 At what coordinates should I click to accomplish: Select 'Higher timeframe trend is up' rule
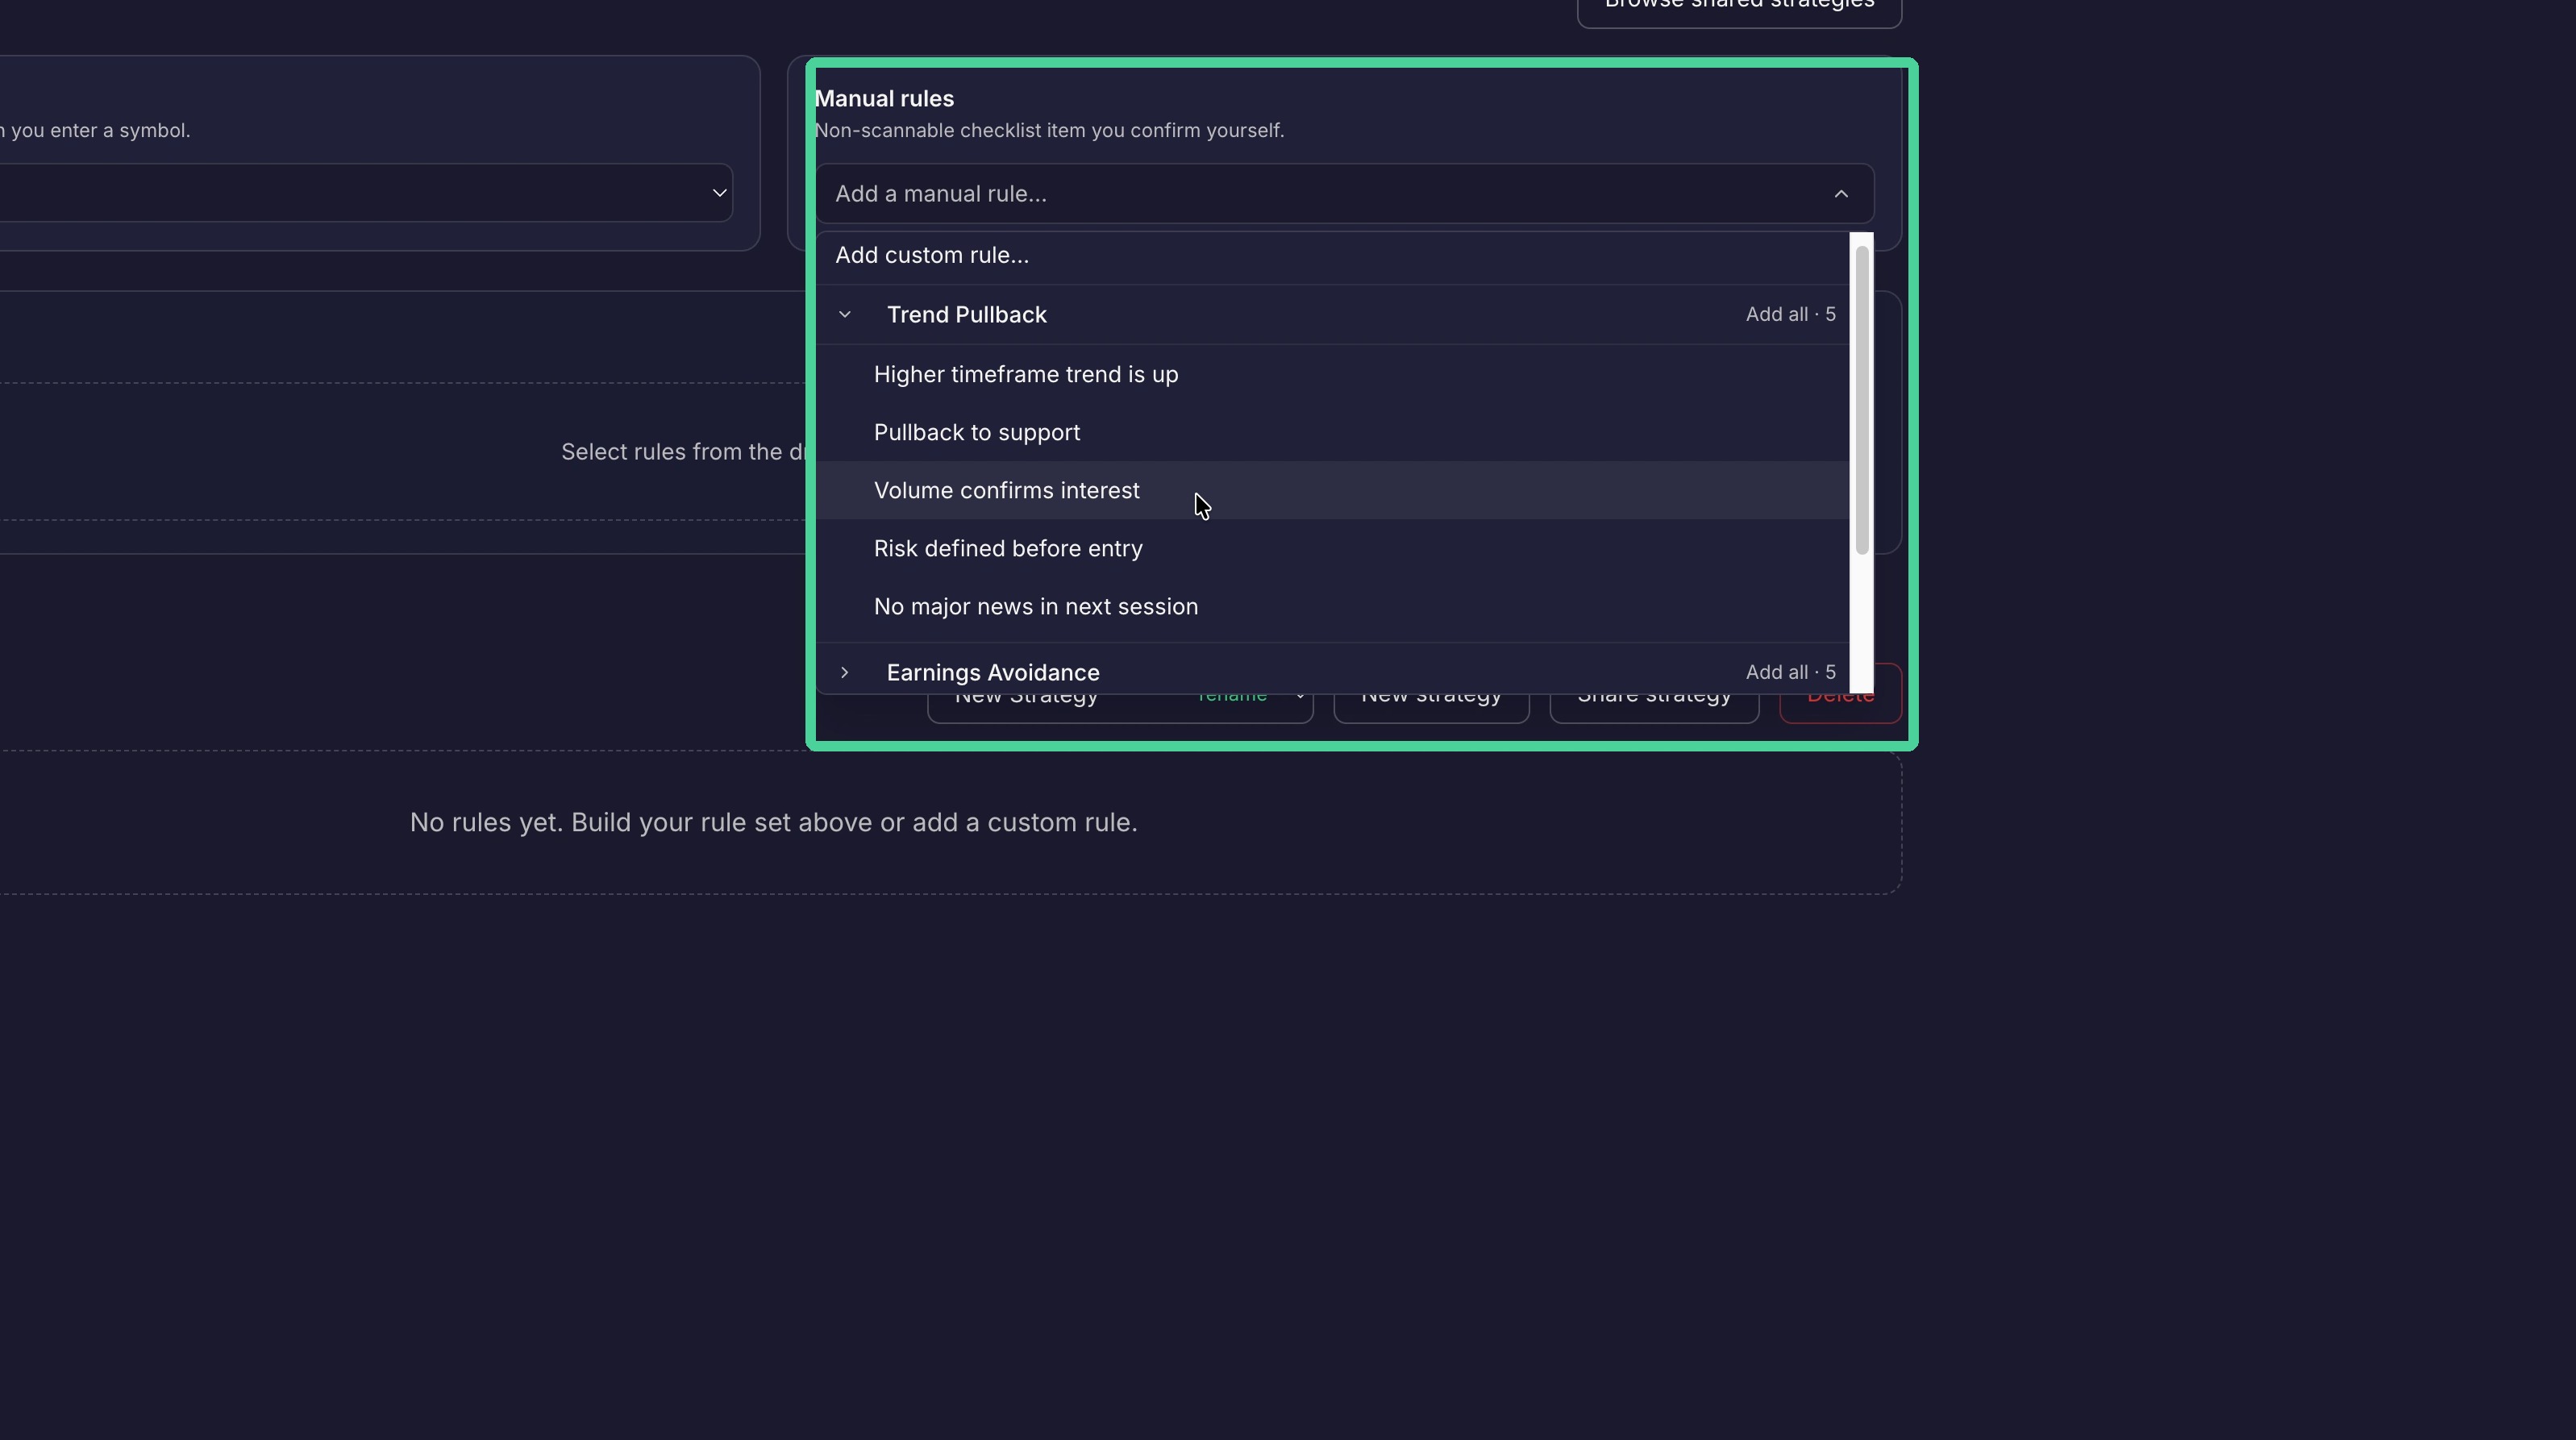tap(1332, 375)
